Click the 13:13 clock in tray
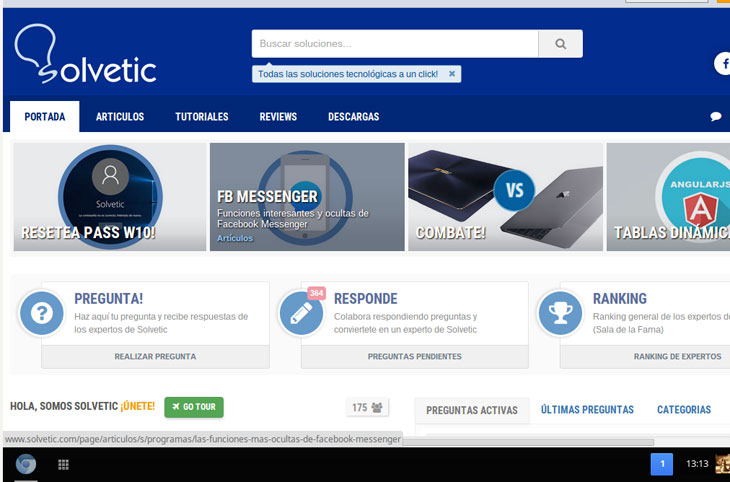Image resolution: width=730 pixels, height=482 pixels. pos(697,464)
